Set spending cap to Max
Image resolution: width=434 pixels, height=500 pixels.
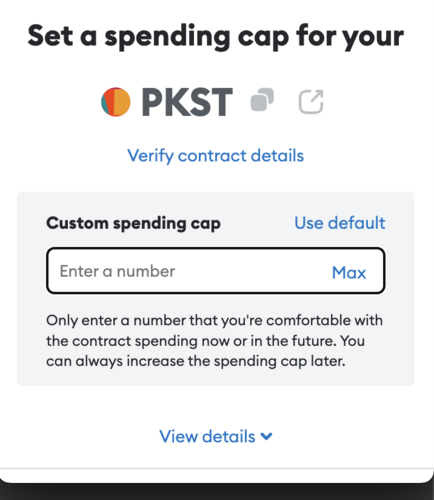(x=349, y=273)
